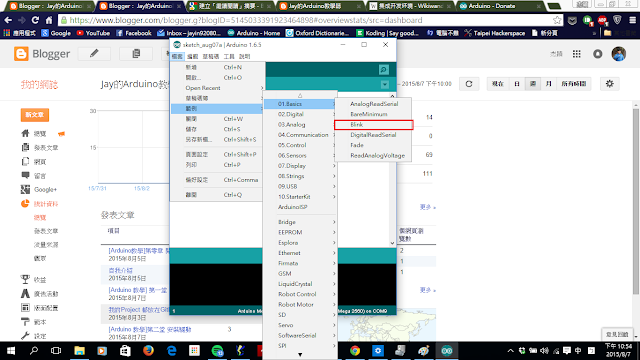Open the Arduino Serial Monitor magnifier icon
This screenshot has width=640, height=360.
(x=383, y=70)
